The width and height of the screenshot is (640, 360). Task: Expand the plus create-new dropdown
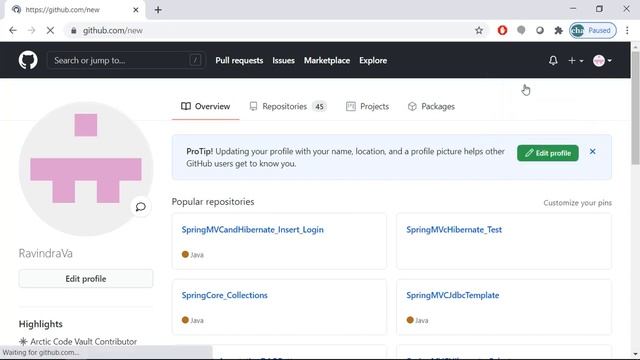[576, 60]
